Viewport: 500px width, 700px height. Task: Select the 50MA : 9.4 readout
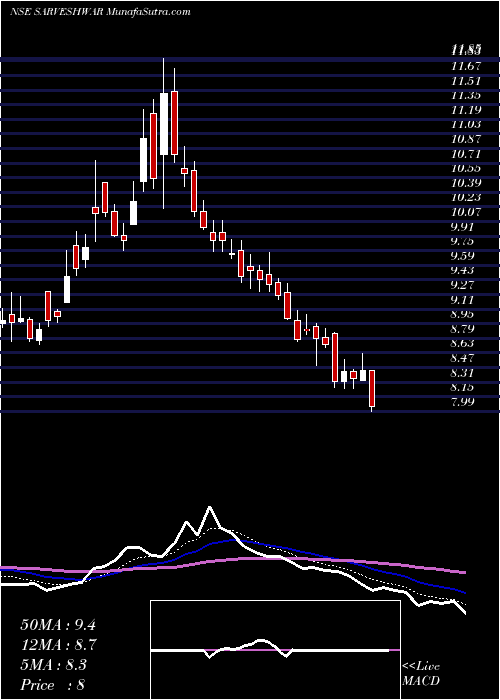(x=58, y=625)
